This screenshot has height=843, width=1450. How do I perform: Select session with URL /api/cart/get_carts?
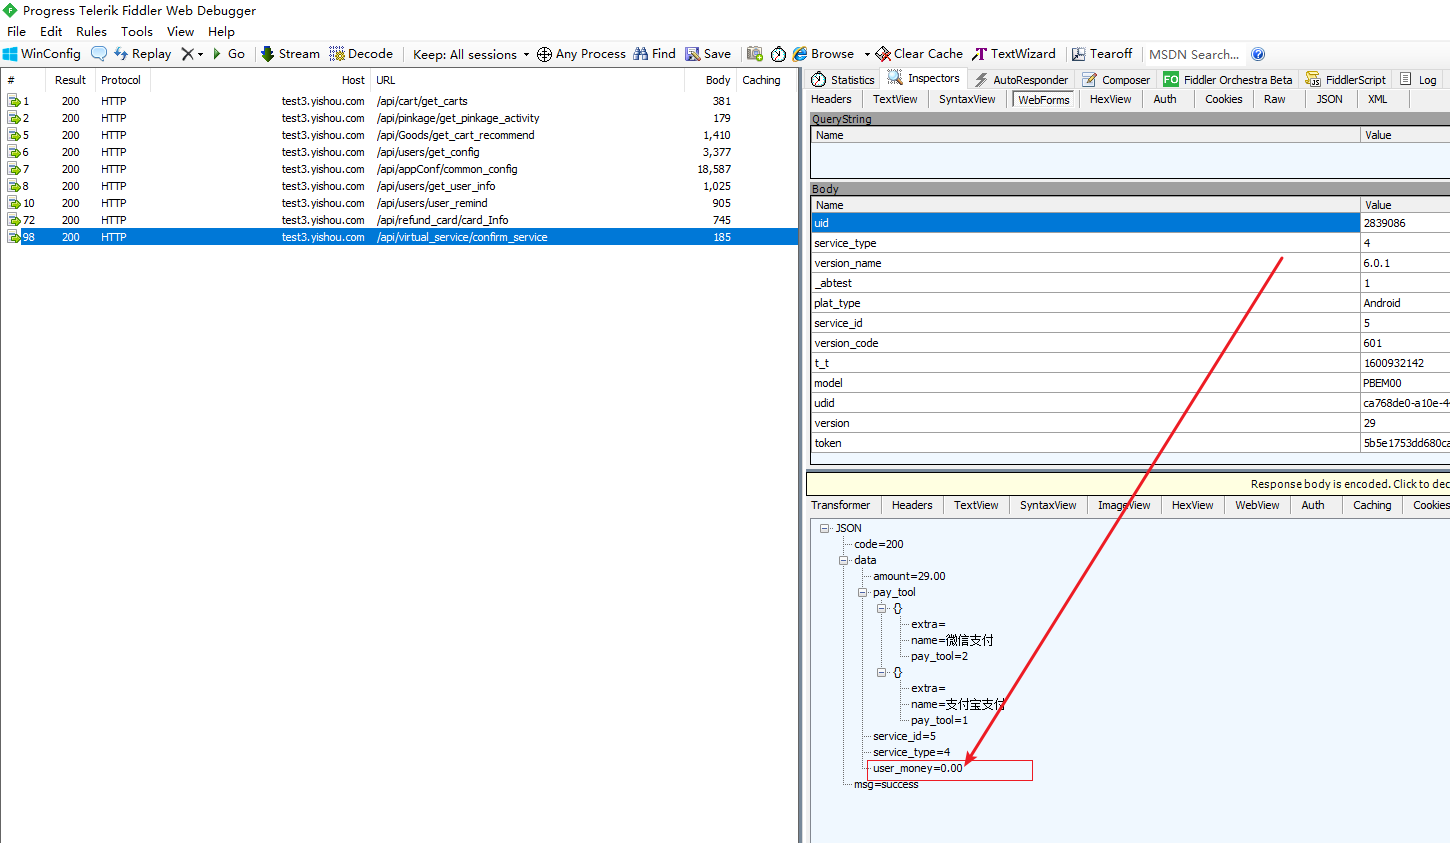(400, 101)
